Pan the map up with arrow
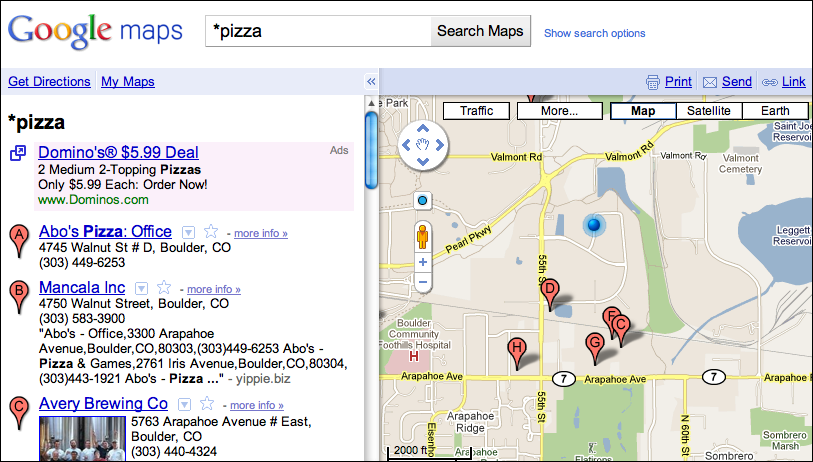This screenshot has width=813, height=462. click(423, 128)
